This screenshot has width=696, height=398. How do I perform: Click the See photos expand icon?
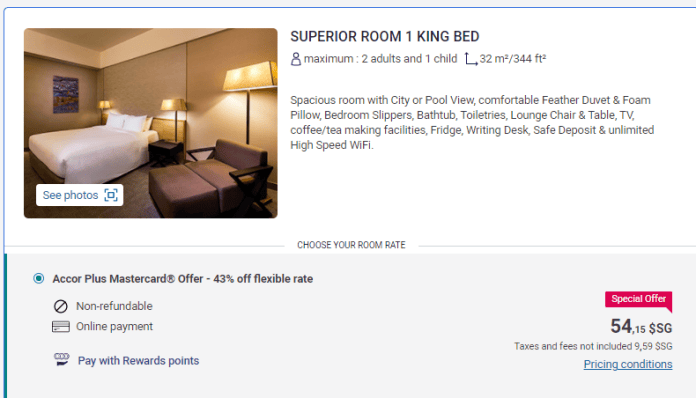[111, 195]
